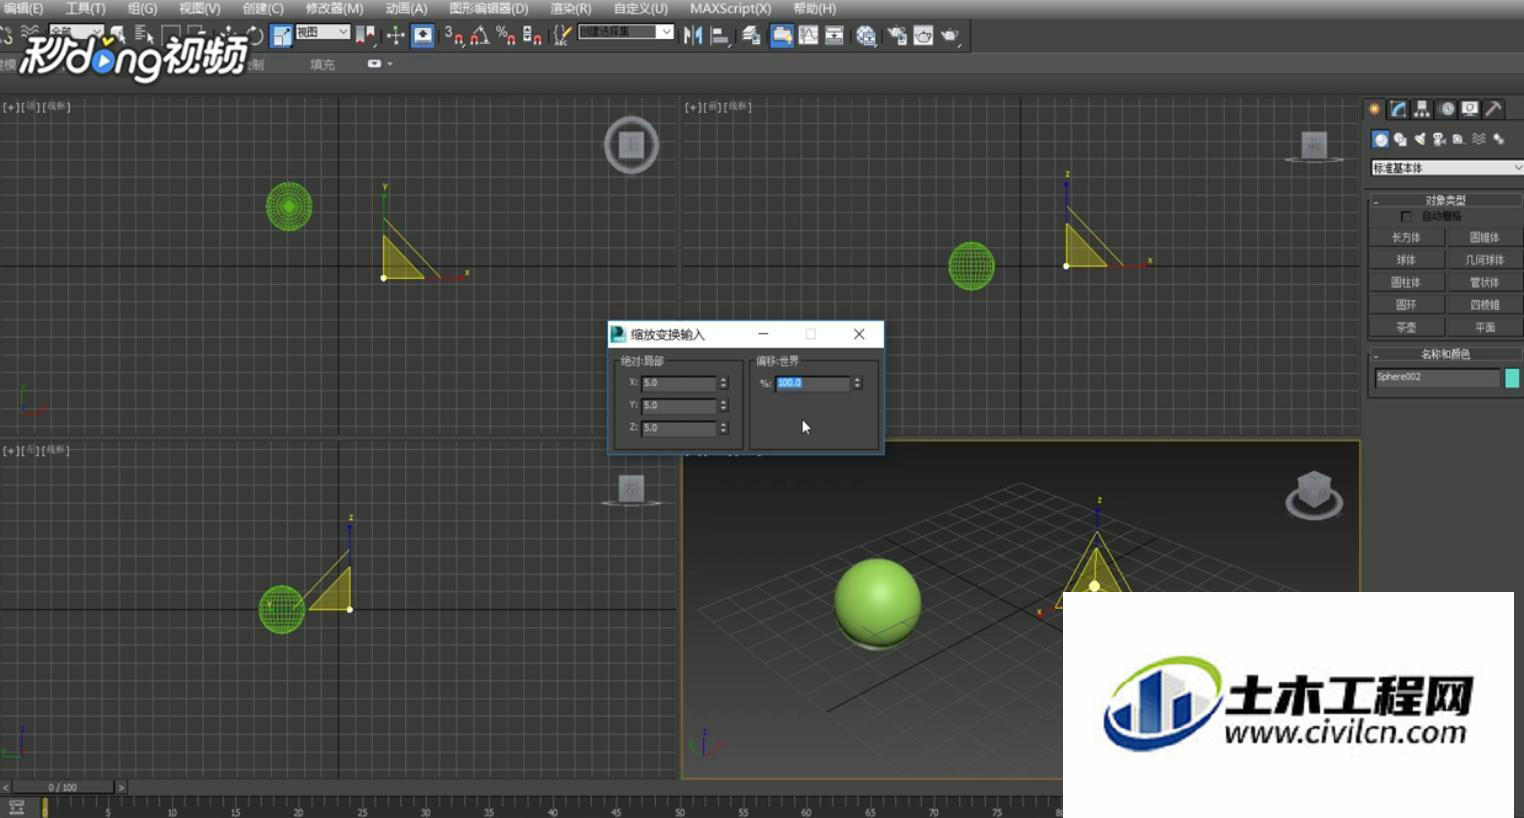
Task: Click the 圆柱体 button
Action: pyautogui.click(x=1406, y=283)
